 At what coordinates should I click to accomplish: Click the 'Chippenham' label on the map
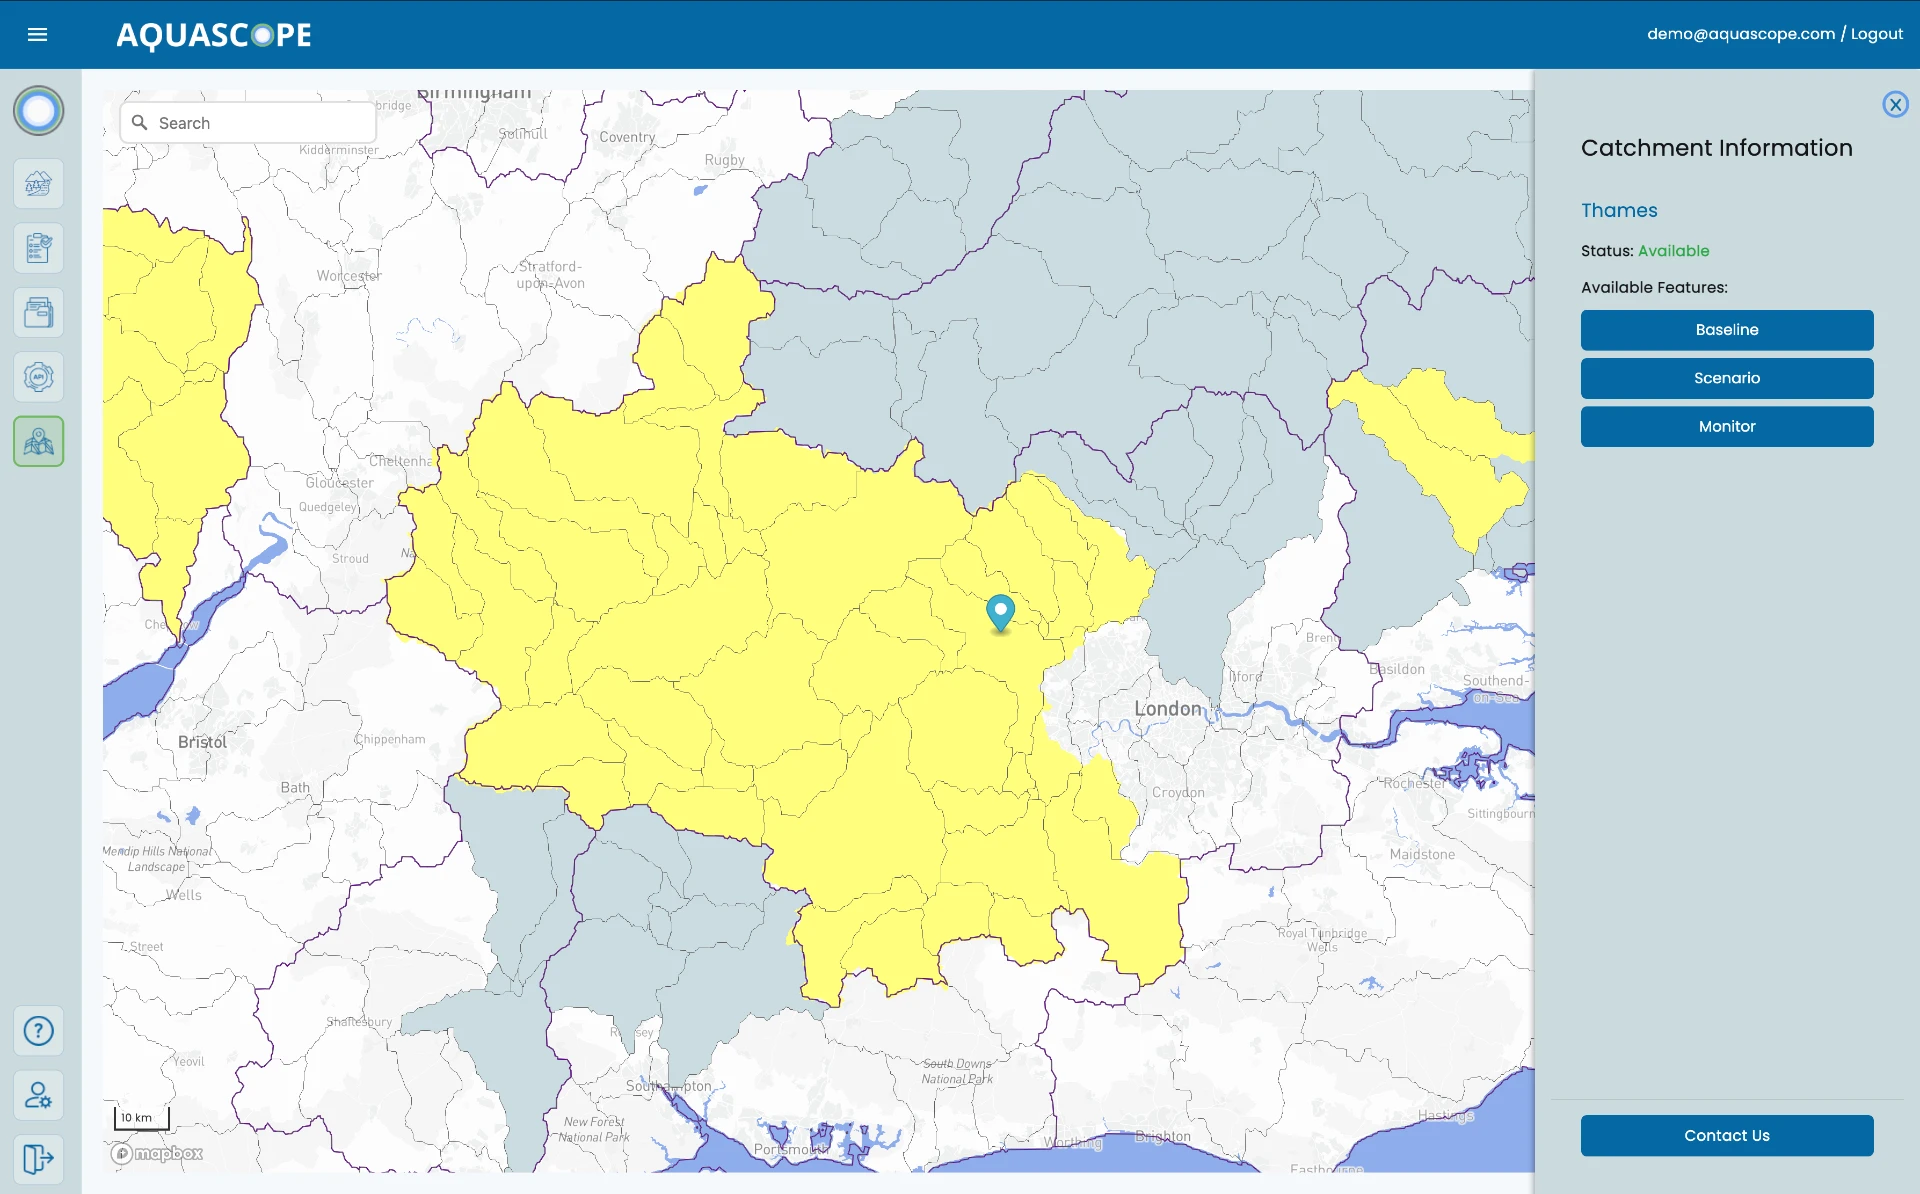pyautogui.click(x=390, y=739)
